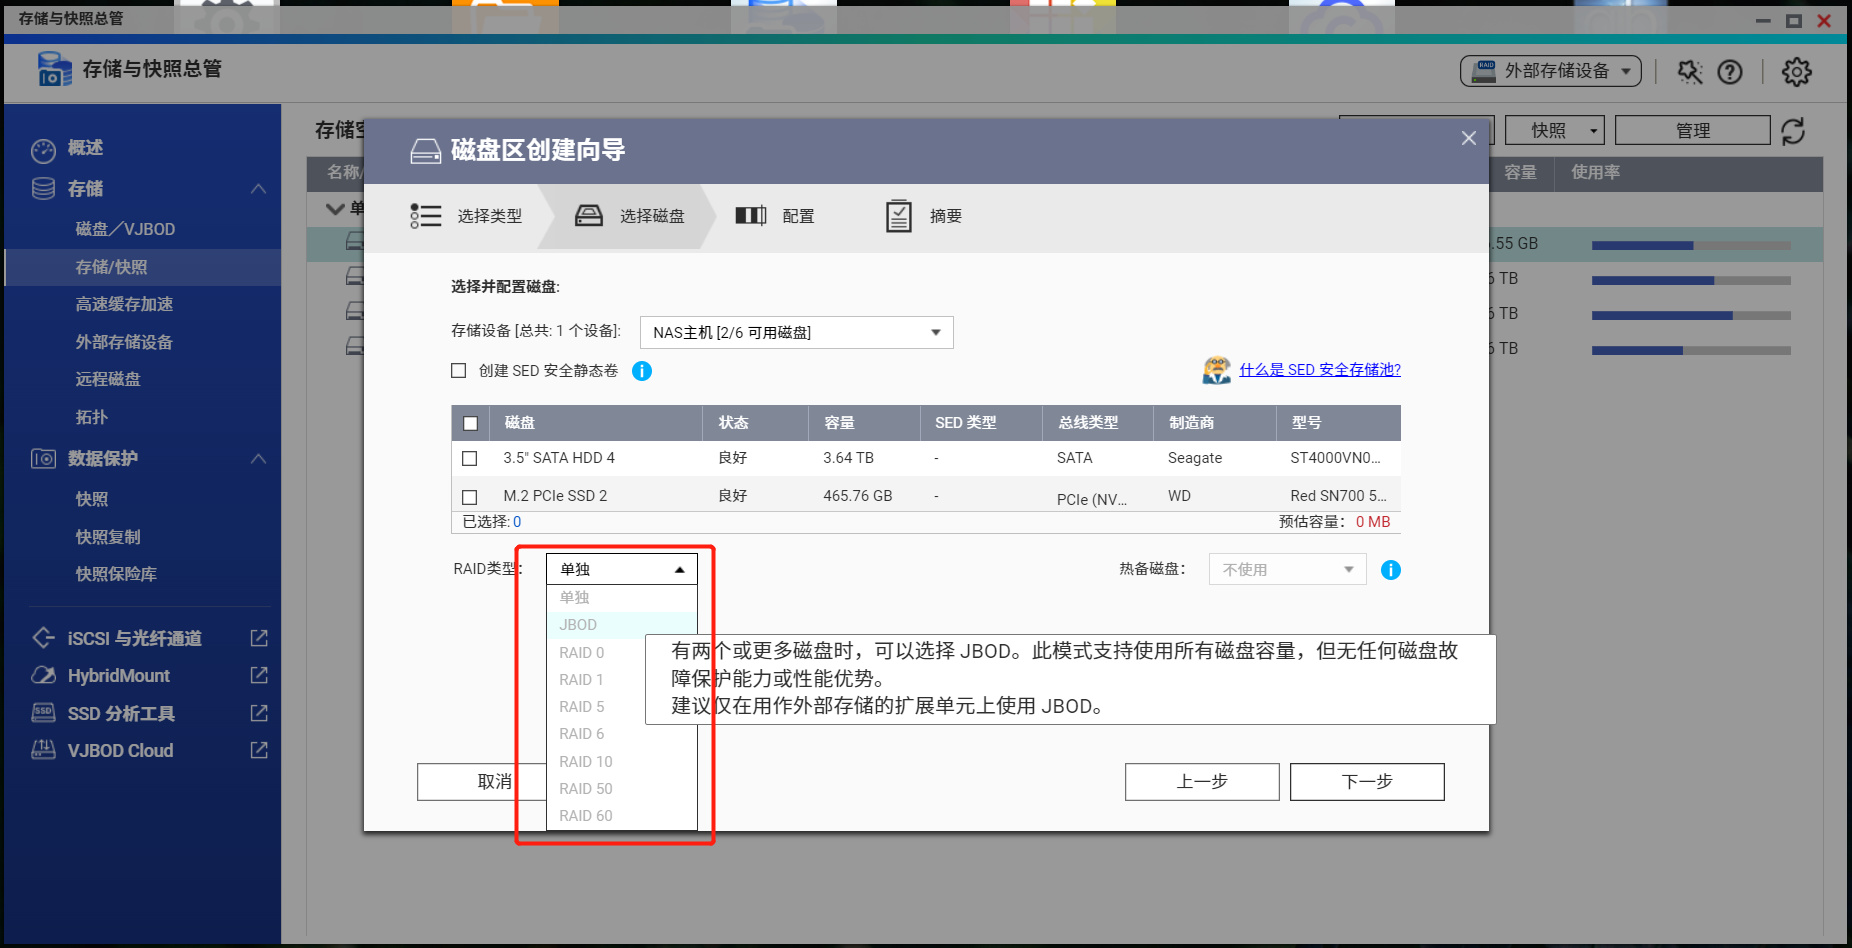Open 什么是 SED 安全存储池 link
Image resolution: width=1852 pixels, height=948 pixels.
[1320, 370]
